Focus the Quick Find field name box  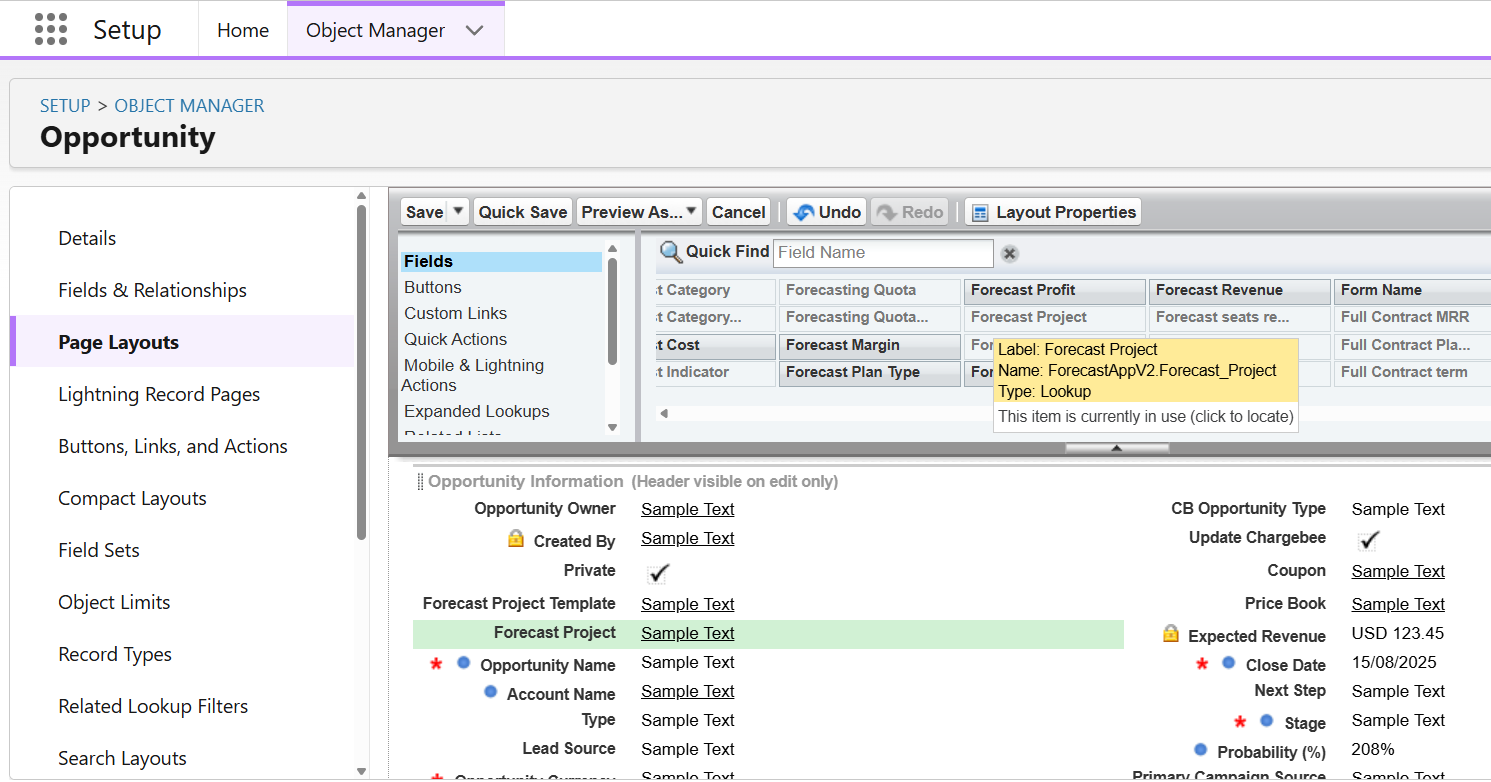pyautogui.click(x=884, y=253)
